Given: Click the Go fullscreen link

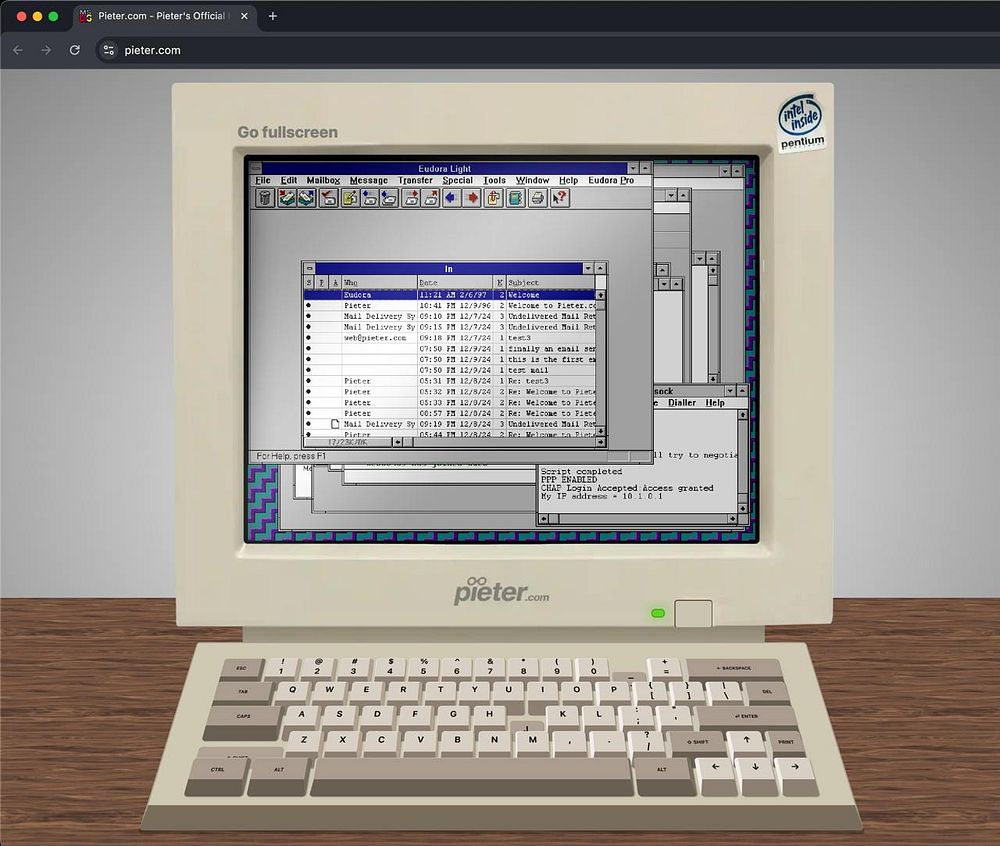Looking at the screenshot, I should pos(288,132).
